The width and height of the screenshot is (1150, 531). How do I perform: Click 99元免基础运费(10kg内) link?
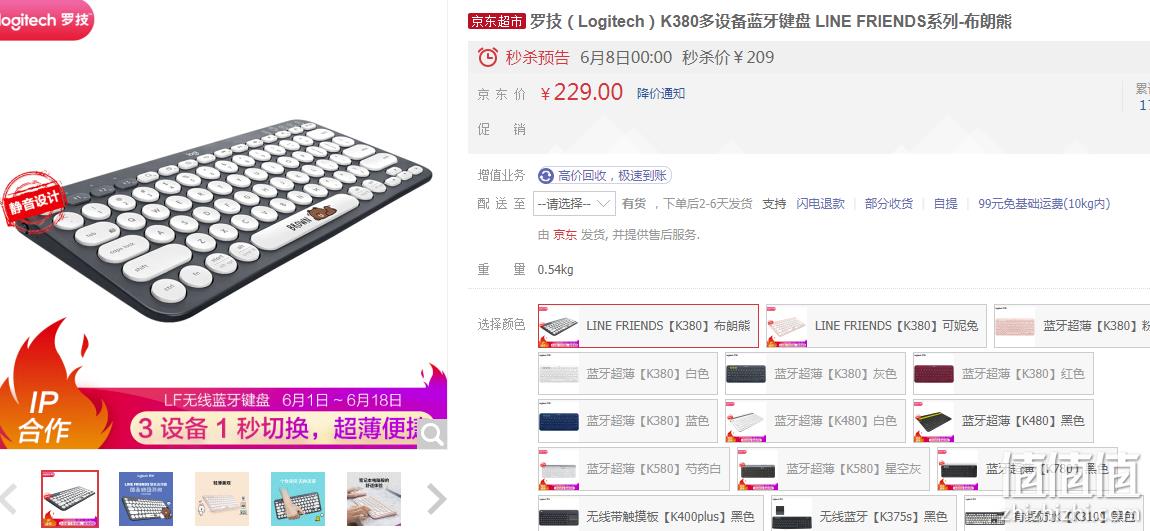(1044, 203)
